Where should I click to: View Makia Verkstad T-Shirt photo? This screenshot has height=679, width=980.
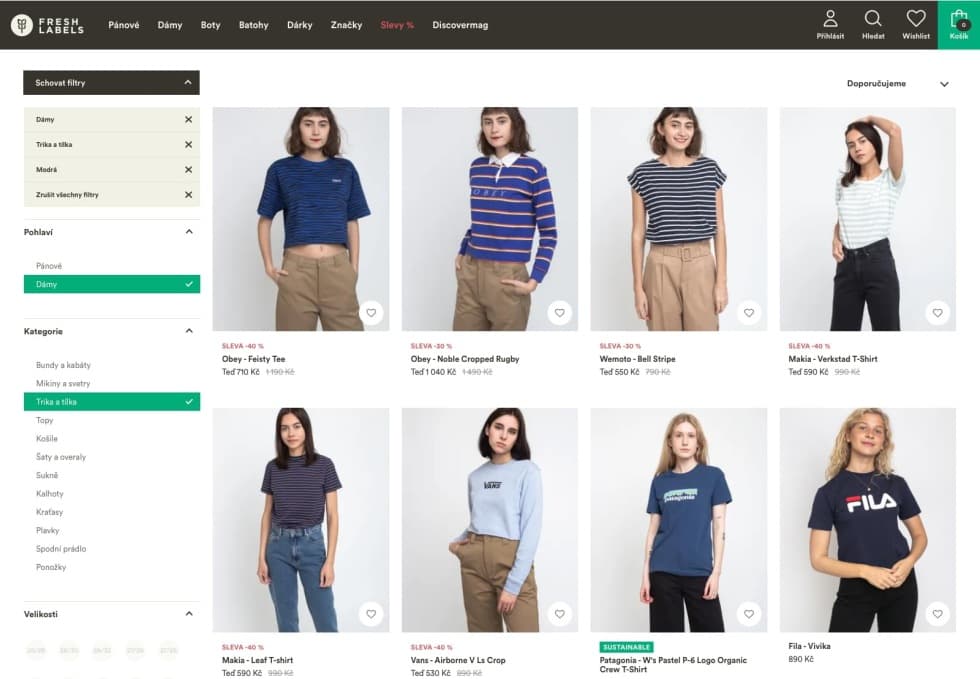pyautogui.click(x=868, y=219)
